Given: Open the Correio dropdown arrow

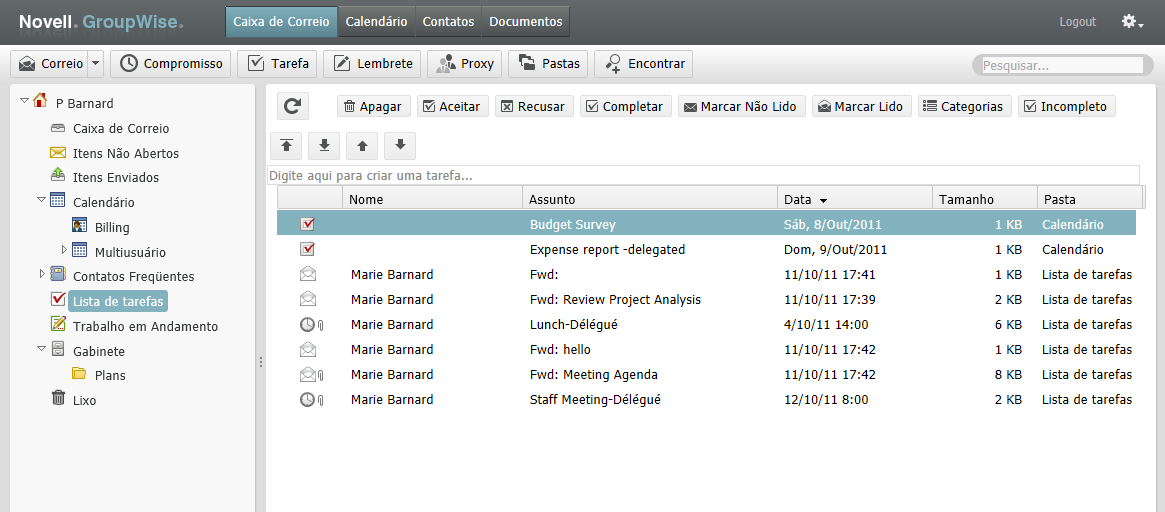Looking at the screenshot, I should click(95, 64).
